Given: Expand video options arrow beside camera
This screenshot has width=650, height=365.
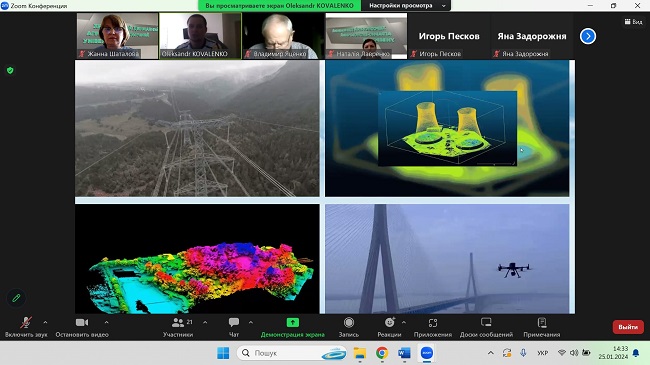Looking at the screenshot, I should tap(107, 322).
